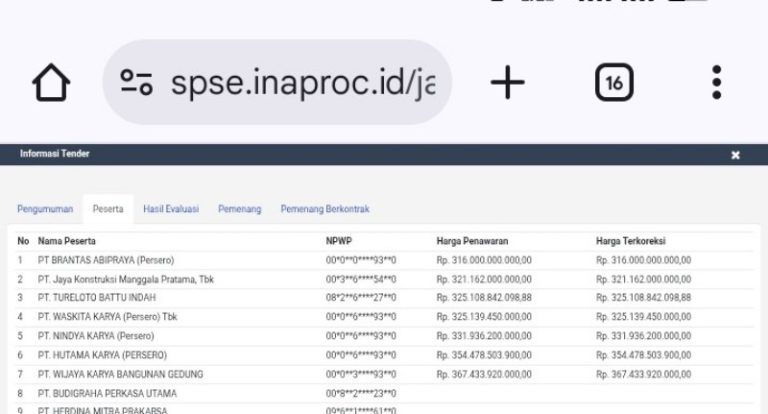Image resolution: width=768 pixels, height=414 pixels.
Task: Select PT BRANTAS ABIPRAYA (Persero) row name
Action: click(106, 260)
